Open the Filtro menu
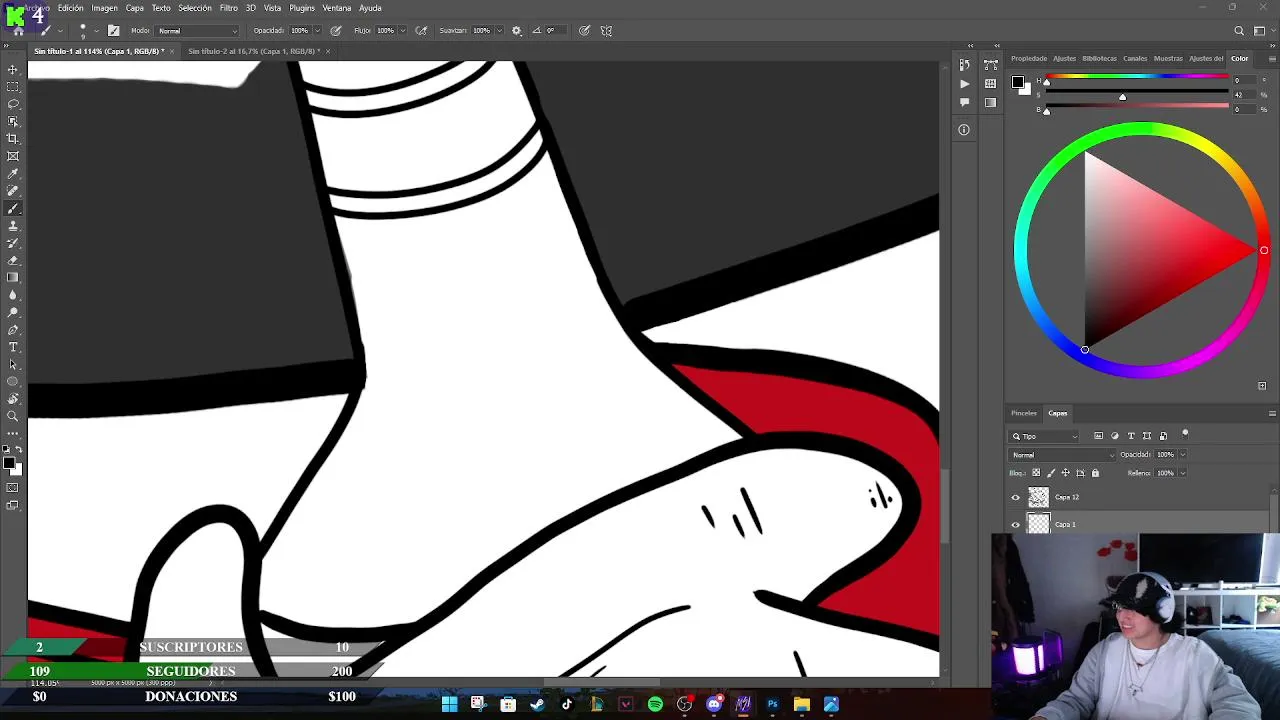The width and height of the screenshot is (1280, 720). (229, 8)
